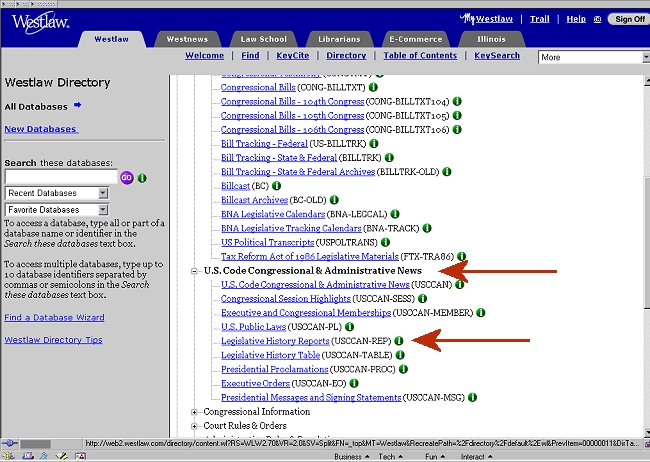This screenshot has width=650, height=462.
Task: Open Executive Orders database link
Action: tap(255, 383)
